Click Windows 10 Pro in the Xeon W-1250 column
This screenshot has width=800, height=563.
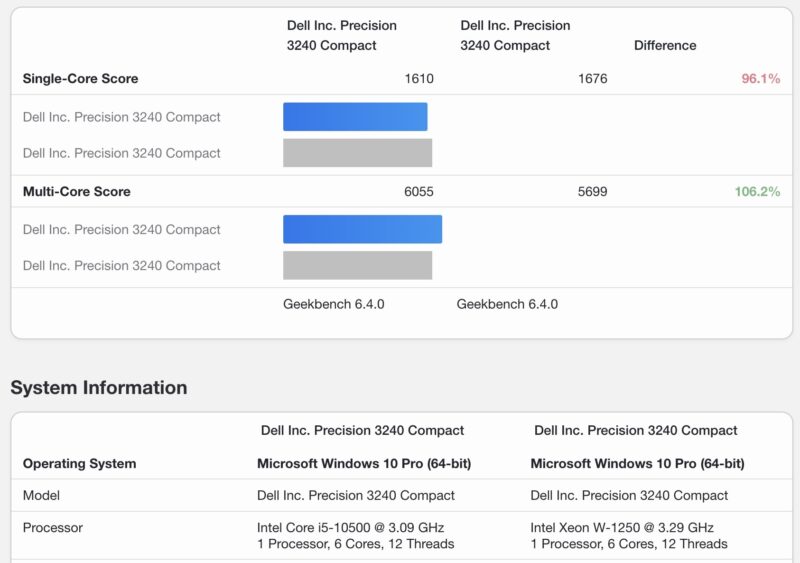pyautogui.click(x=637, y=463)
